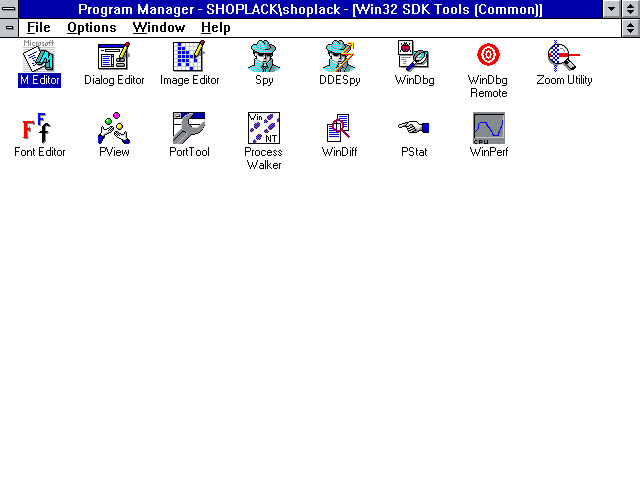Select the M Editor program icon

[x=39, y=56]
